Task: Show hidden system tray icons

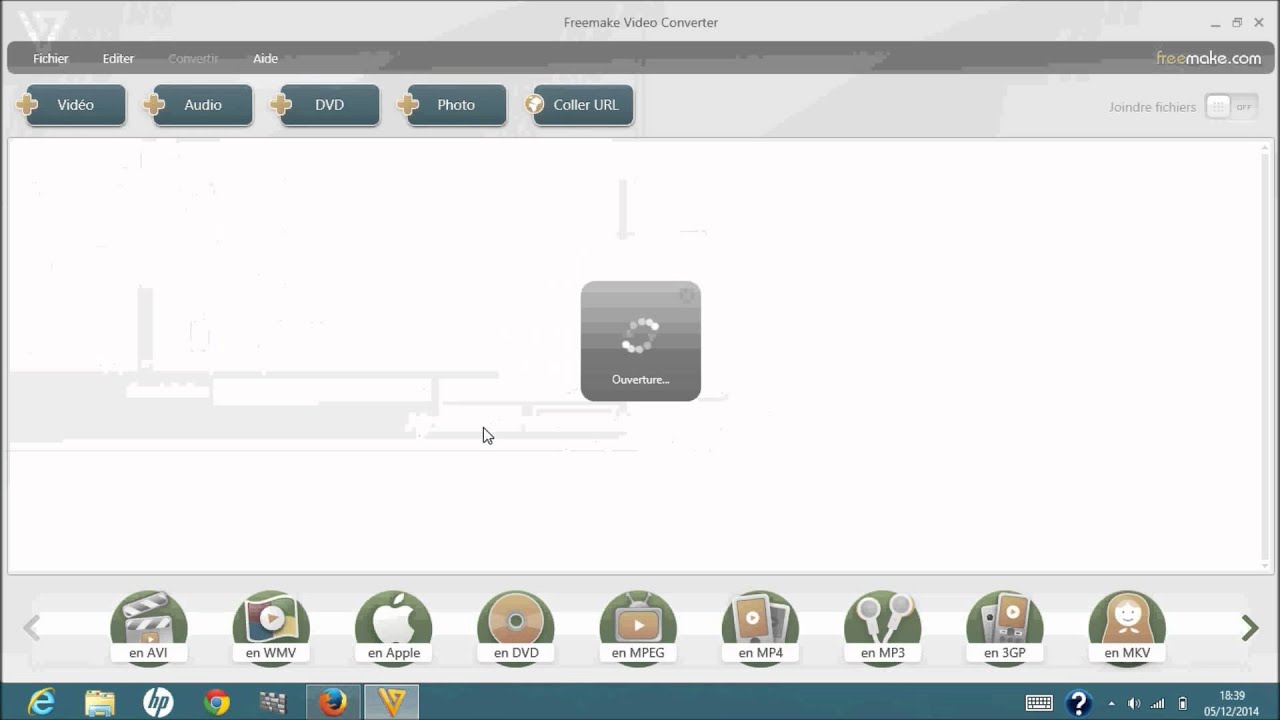Action: click(1111, 703)
